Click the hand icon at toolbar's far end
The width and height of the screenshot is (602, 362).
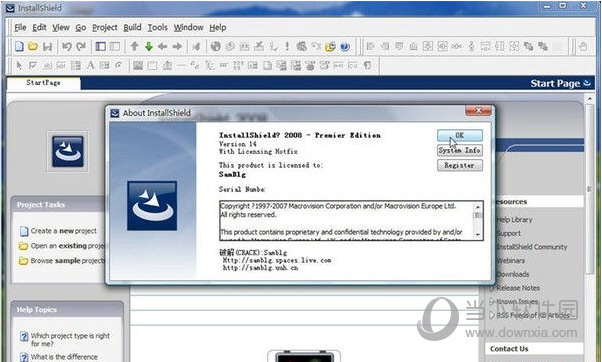[x=583, y=47]
